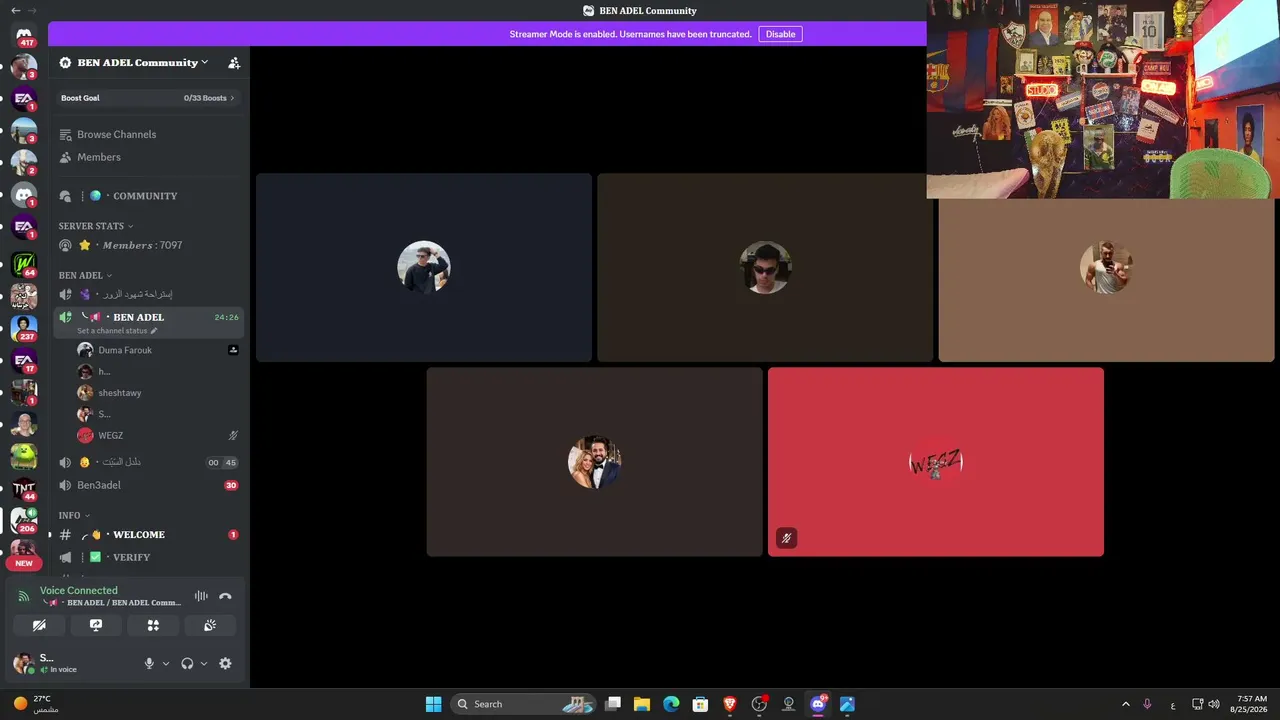Collapse the INFO category
Viewport: 1280px width, 720px height.
point(74,515)
